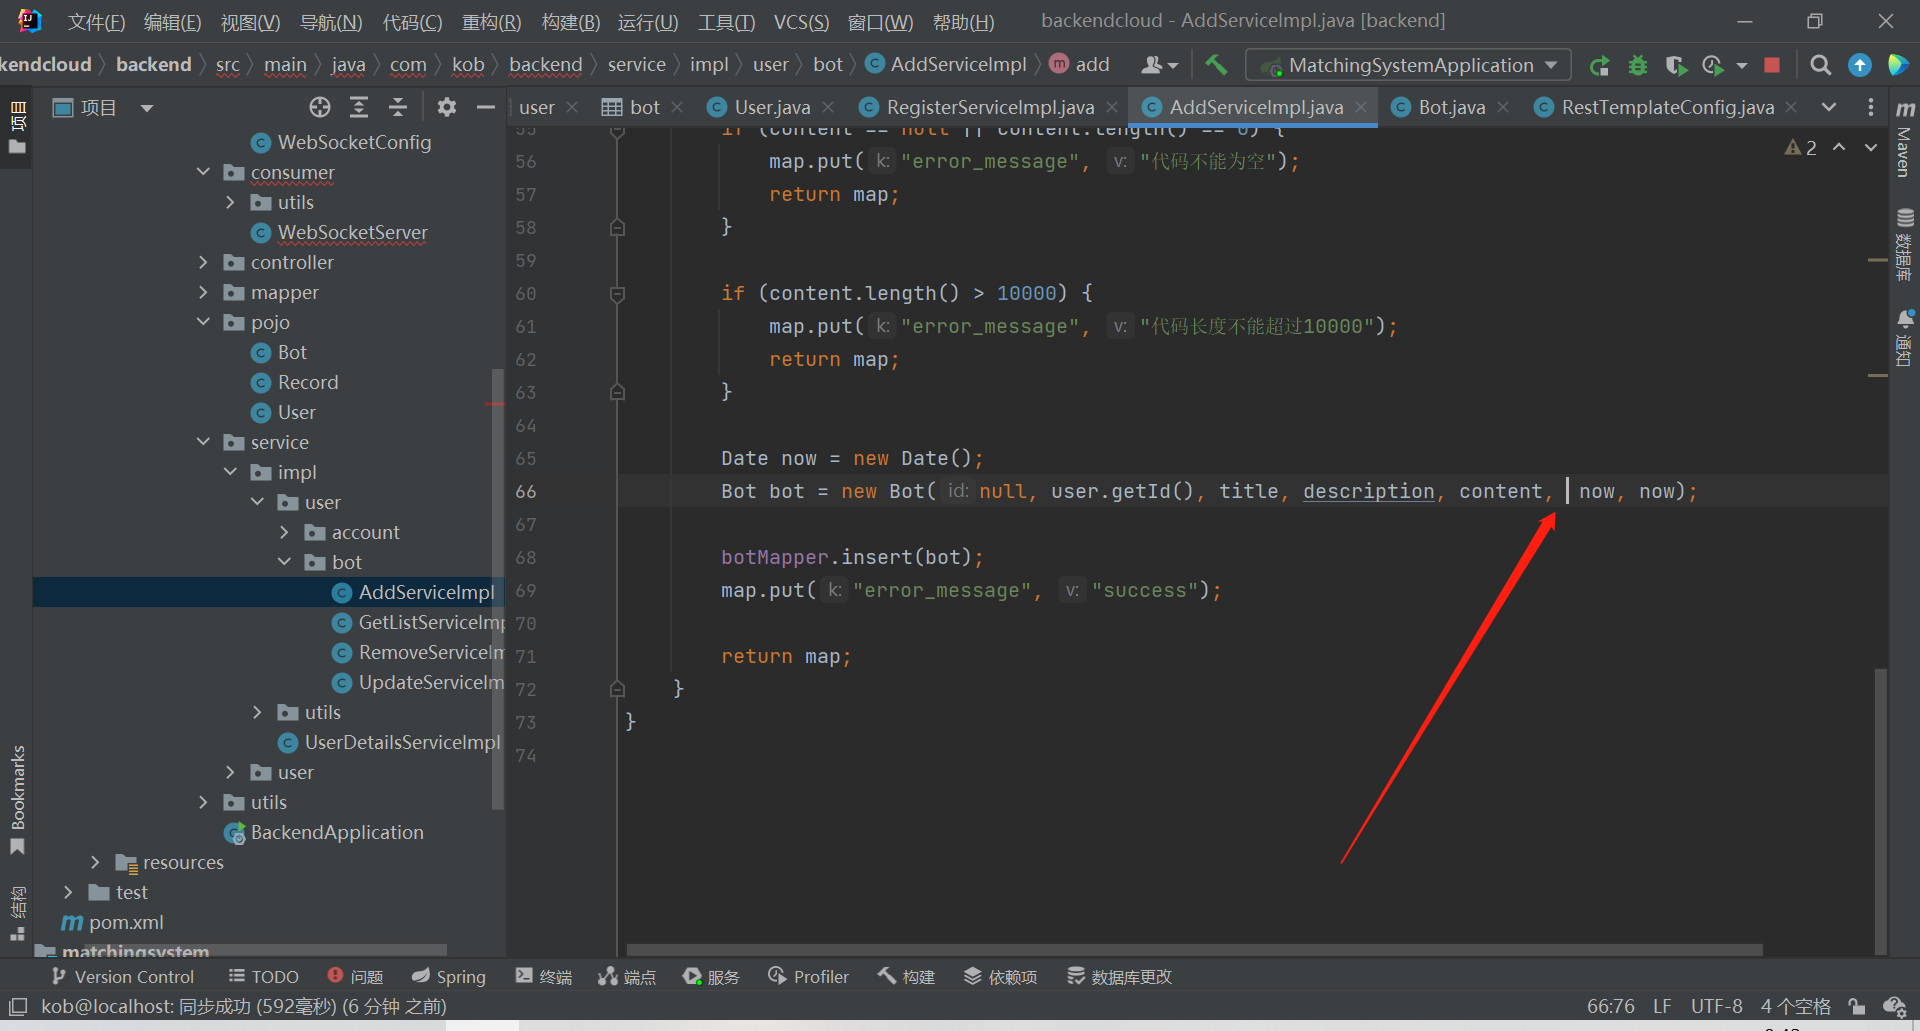1920x1031 pixels.
Task: Click the project tree vertical scrollbar
Action: point(497,590)
